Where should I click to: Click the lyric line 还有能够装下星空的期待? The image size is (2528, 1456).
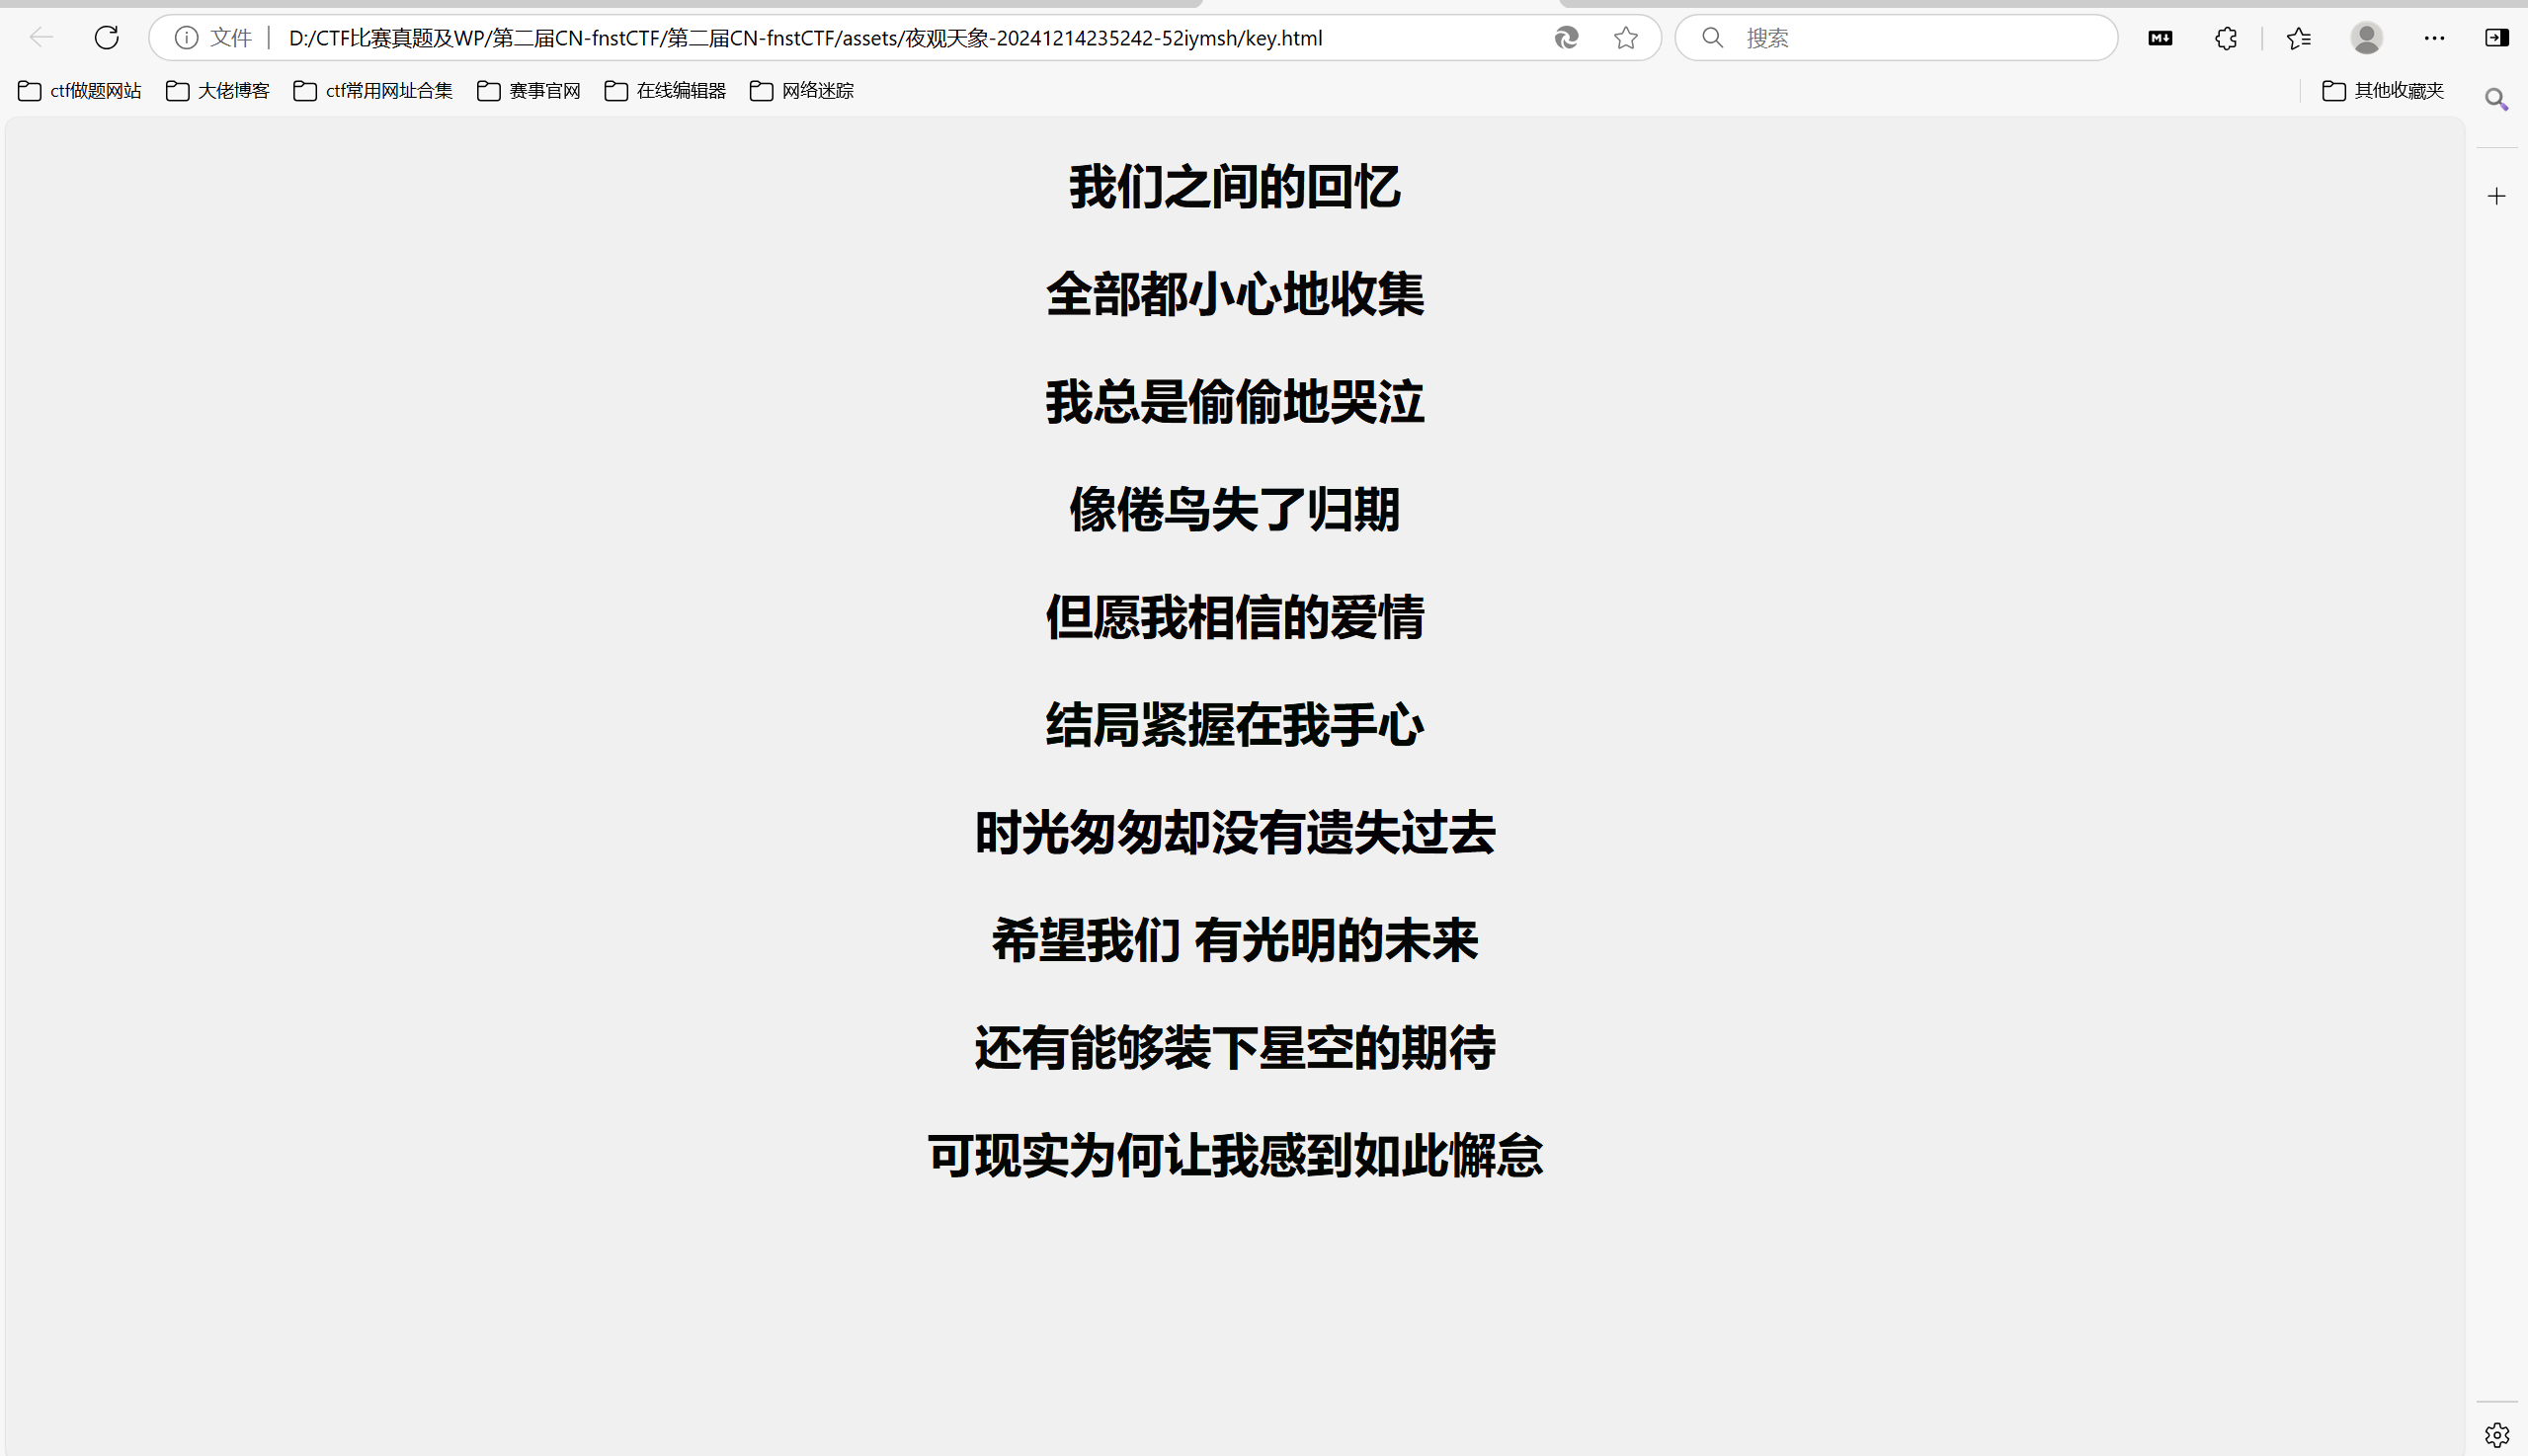pyautogui.click(x=1234, y=1049)
